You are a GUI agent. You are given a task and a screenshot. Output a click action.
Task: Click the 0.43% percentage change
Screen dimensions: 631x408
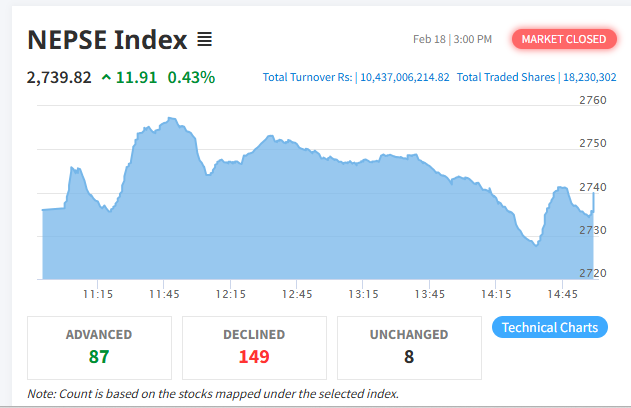tap(191, 77)
